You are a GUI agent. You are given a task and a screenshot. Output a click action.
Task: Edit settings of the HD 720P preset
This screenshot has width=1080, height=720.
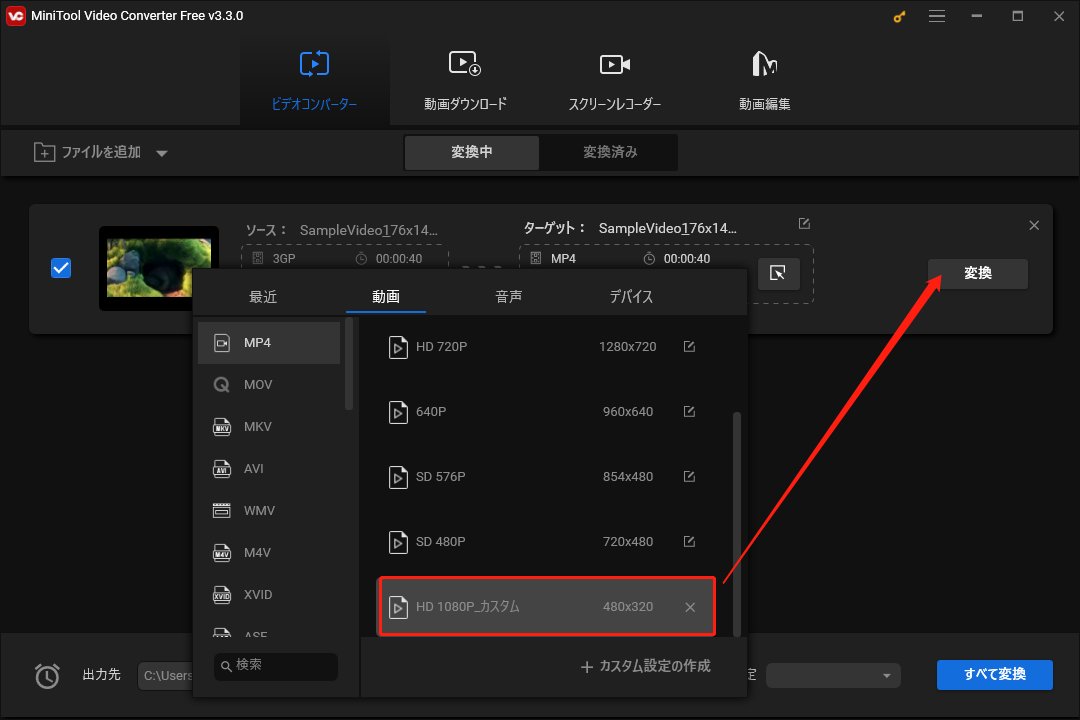[689, 347]
